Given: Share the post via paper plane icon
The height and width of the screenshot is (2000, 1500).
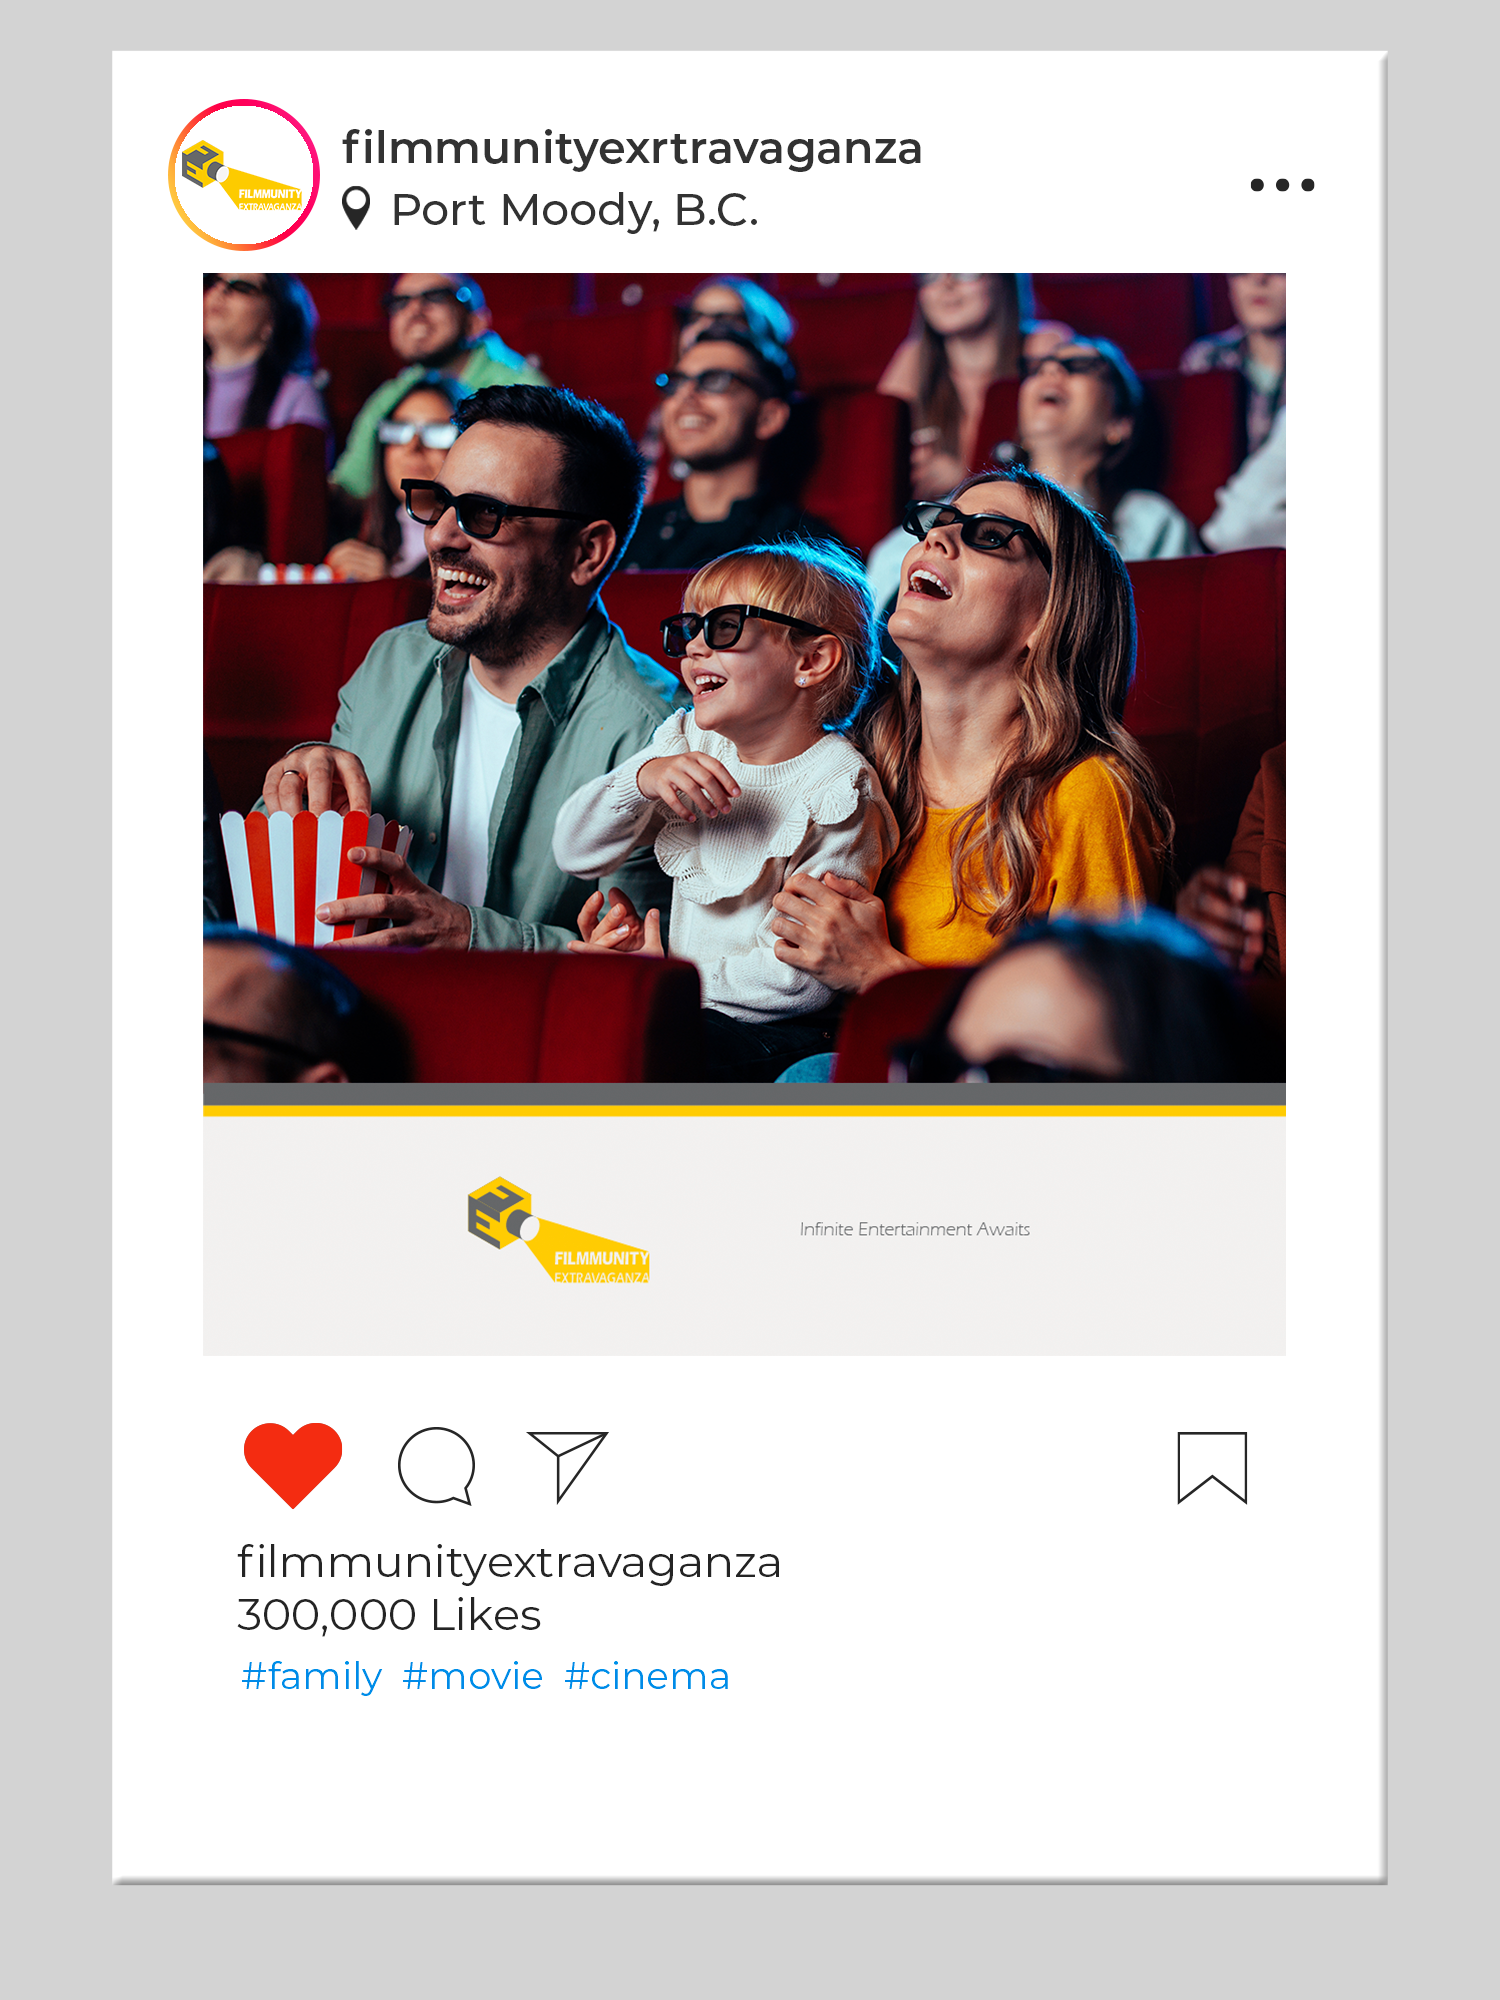Looking at the screenshot, I should click(x=568, y=1466).
